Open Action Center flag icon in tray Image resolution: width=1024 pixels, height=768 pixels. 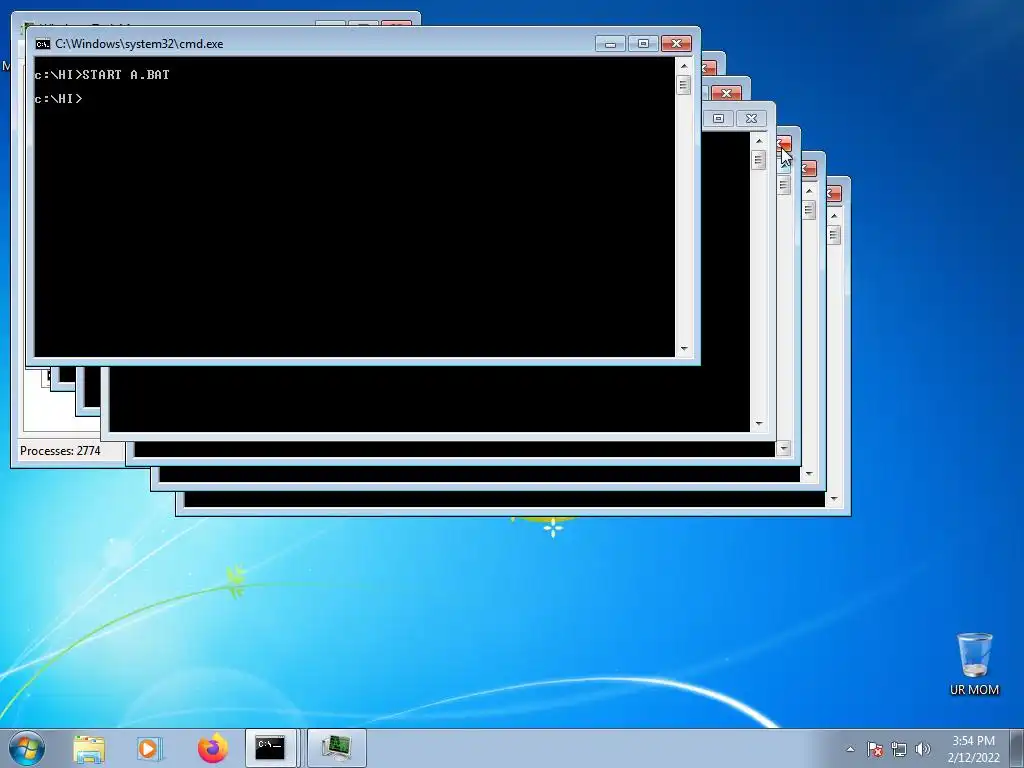(x=874, y=749)
